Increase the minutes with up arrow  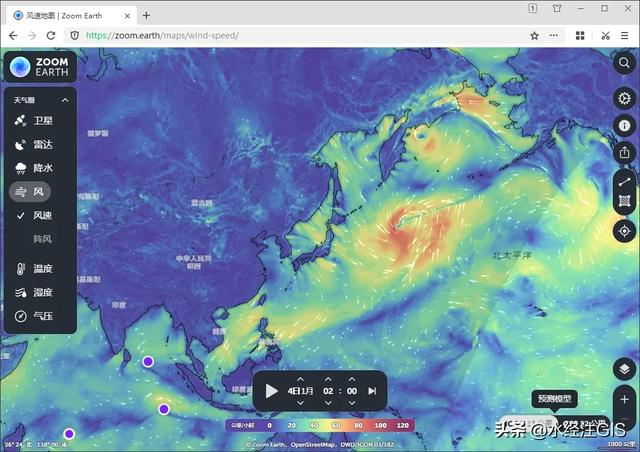tap(352, 379)
